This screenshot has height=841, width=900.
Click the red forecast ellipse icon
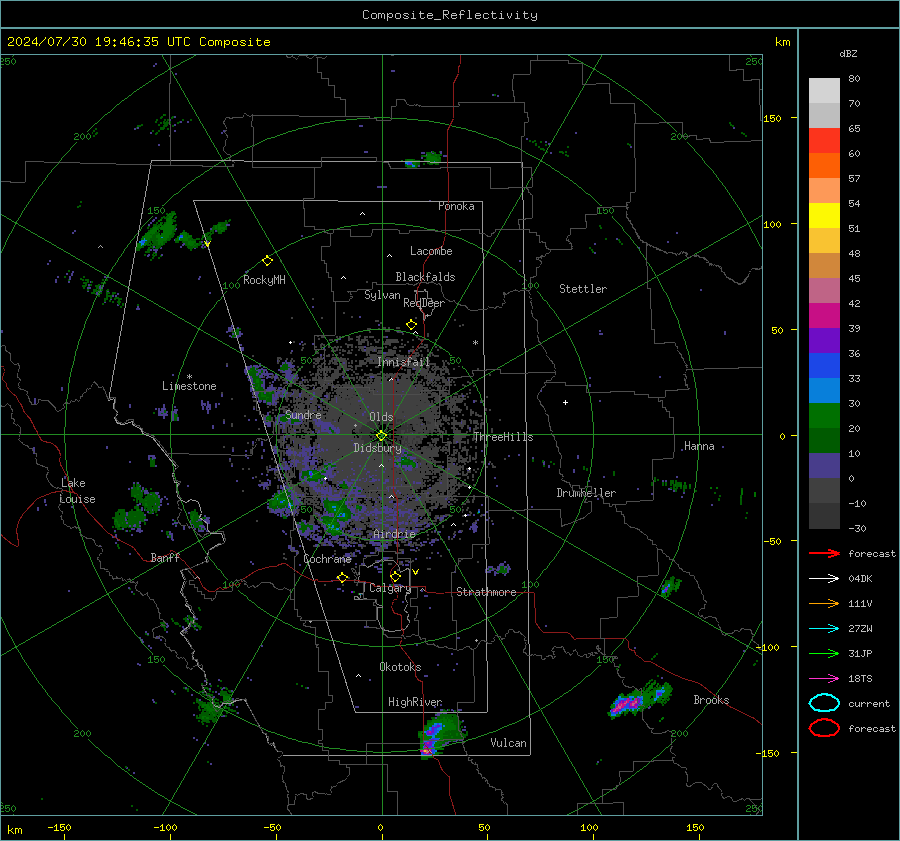point(823,728)
